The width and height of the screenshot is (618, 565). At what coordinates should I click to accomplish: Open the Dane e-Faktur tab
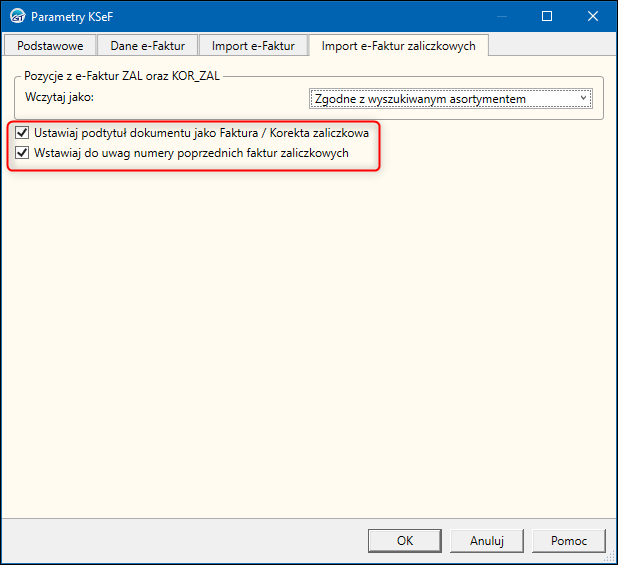[x=147, y=45]
